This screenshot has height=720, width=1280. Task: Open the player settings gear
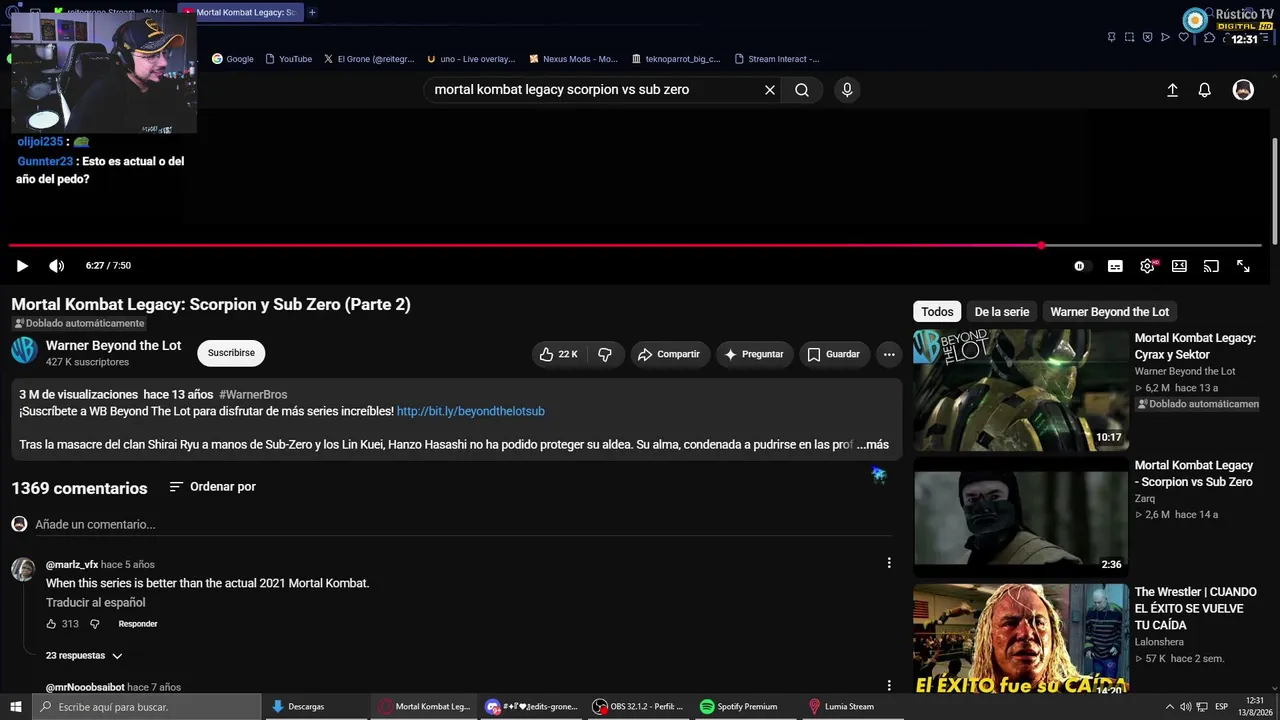[1147, 266]
